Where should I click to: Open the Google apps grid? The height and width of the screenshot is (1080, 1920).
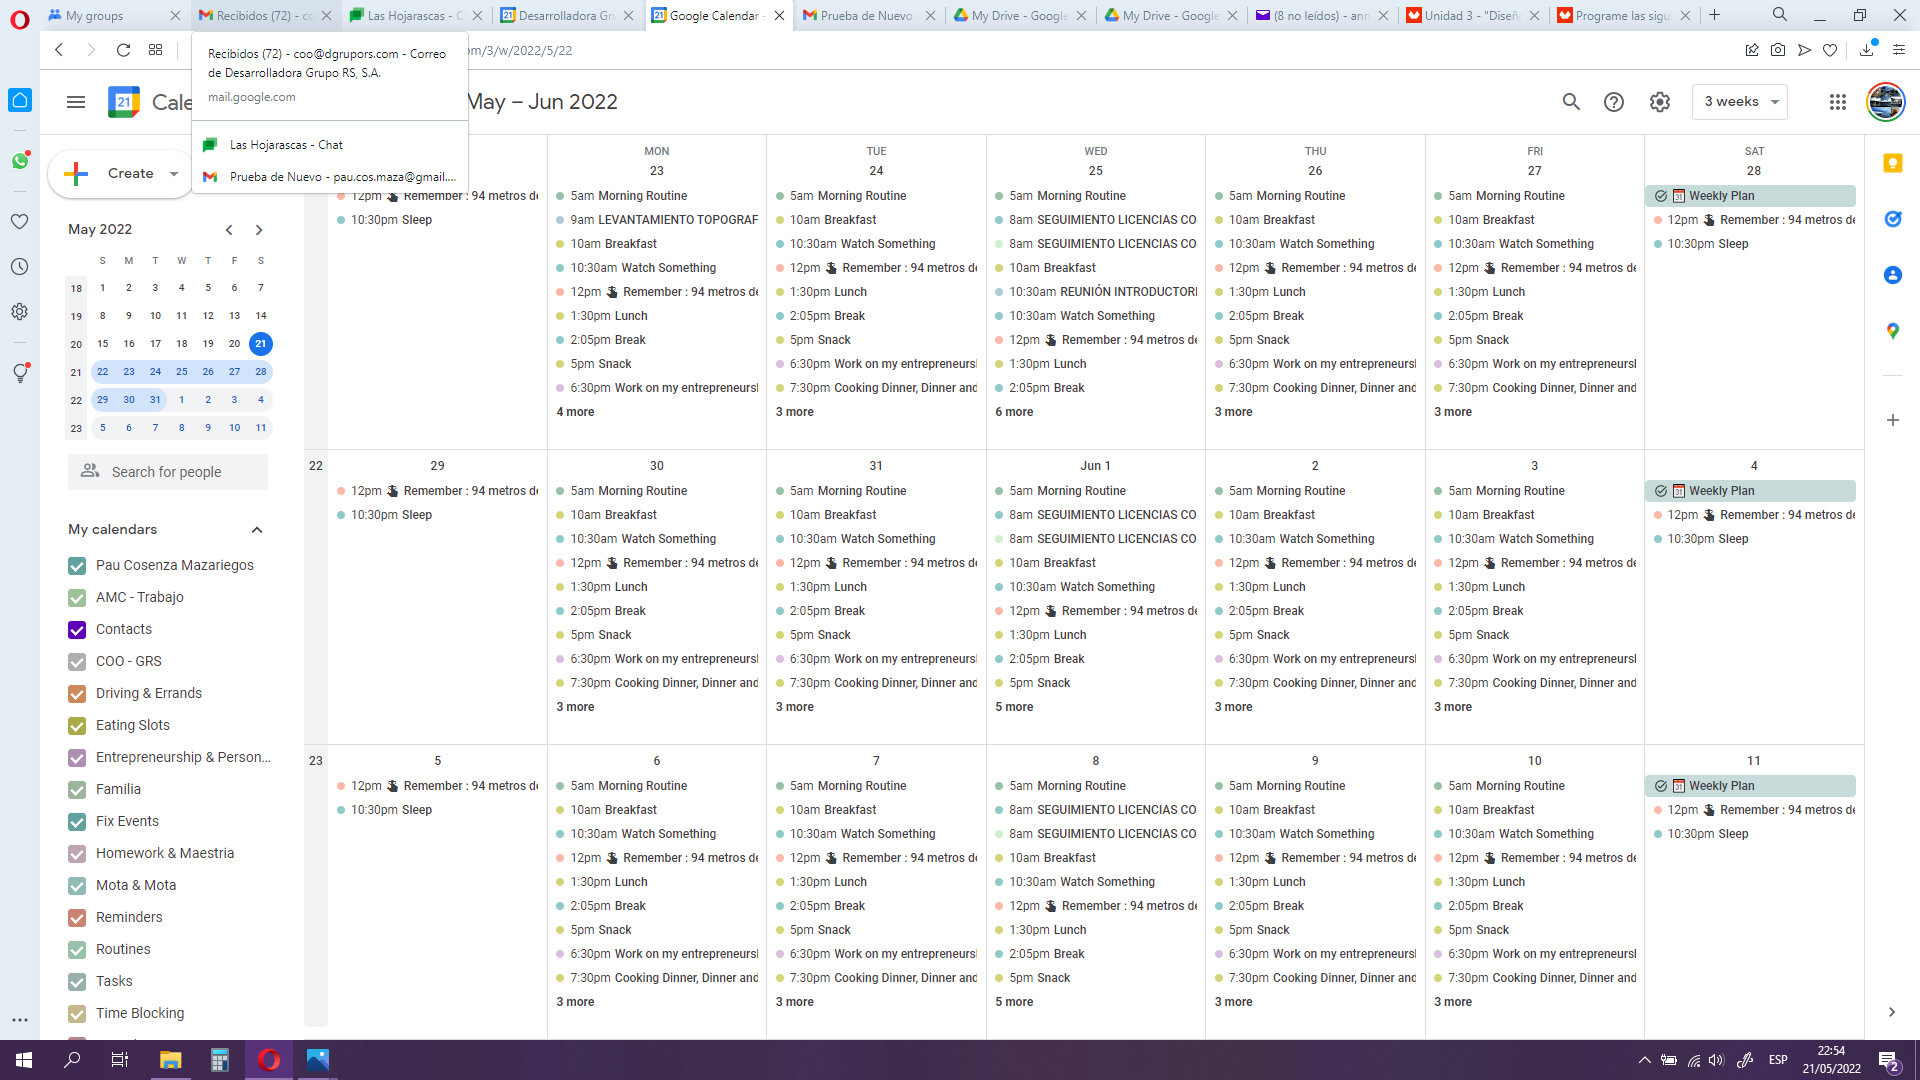(x=1838, y=102)
